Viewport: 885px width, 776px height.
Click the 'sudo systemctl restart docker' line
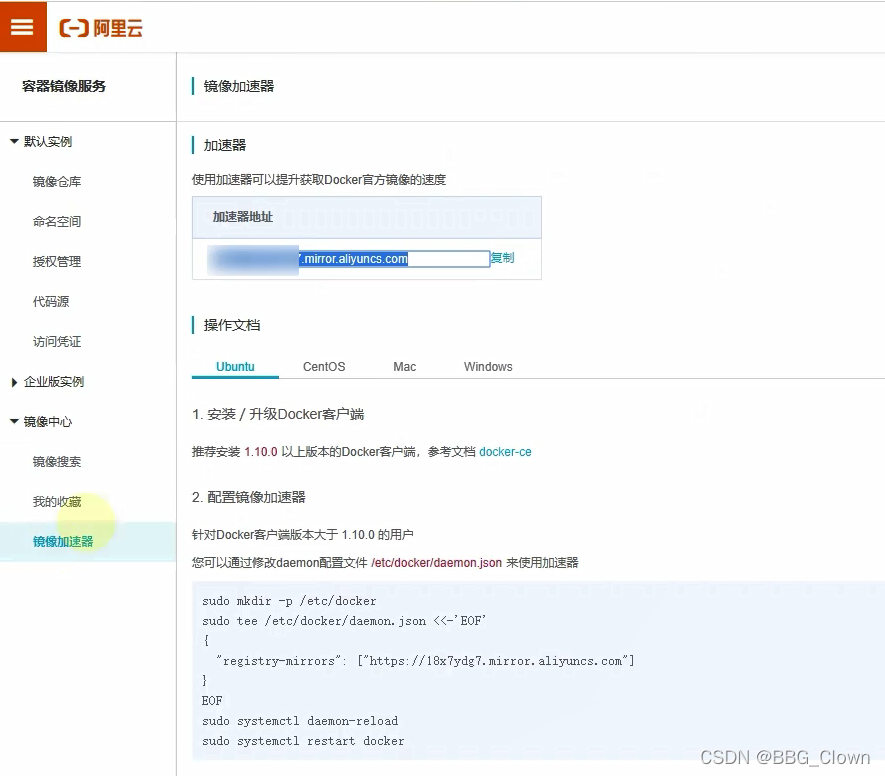pos(303,741)
